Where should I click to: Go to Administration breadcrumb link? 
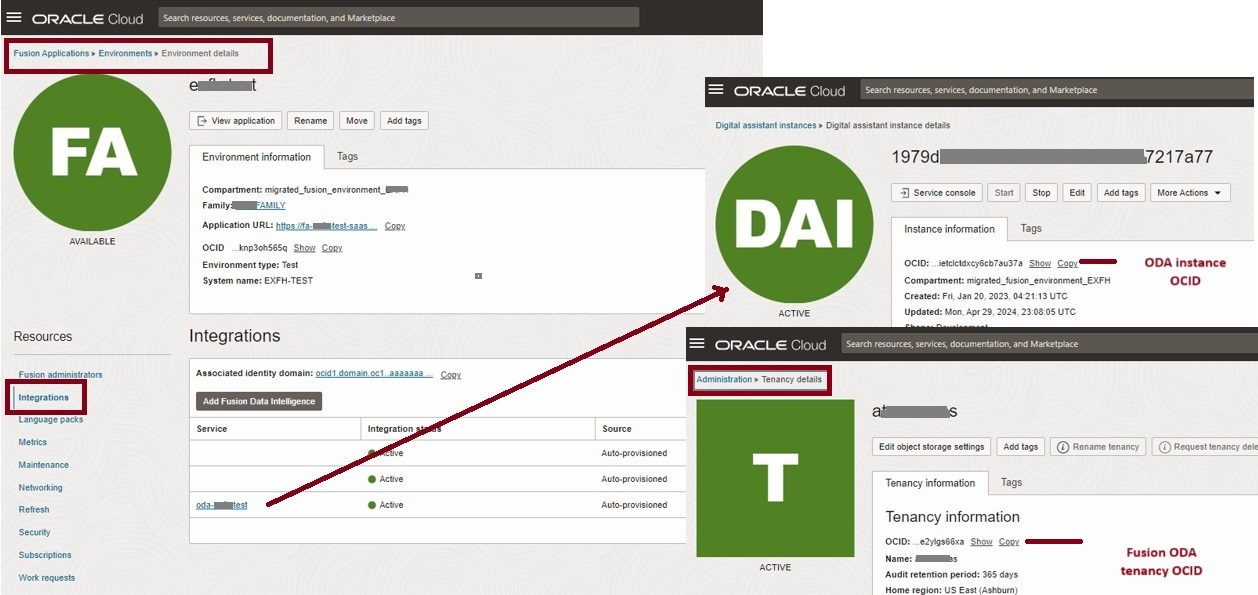[x=724, y=379]
